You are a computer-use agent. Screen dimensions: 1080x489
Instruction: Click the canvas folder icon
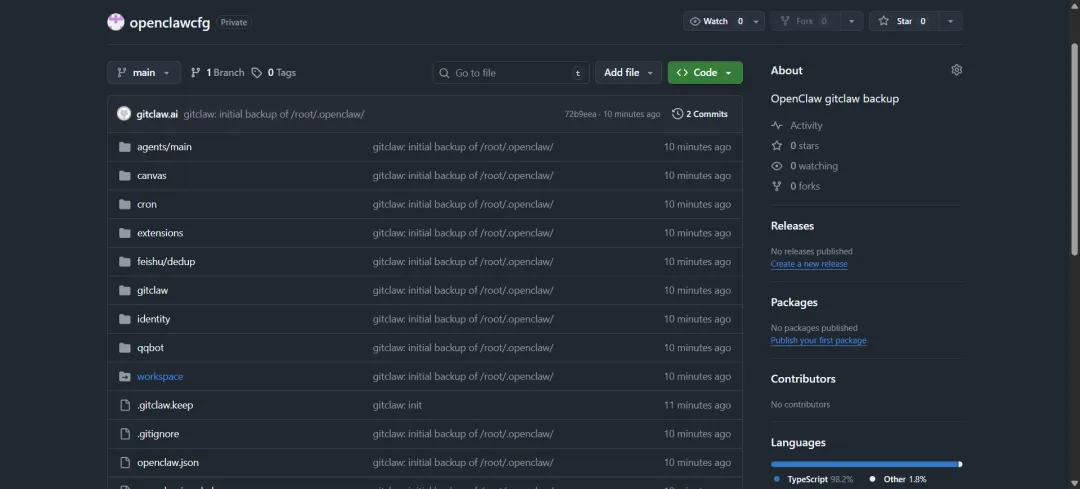[x=125, y=176]
